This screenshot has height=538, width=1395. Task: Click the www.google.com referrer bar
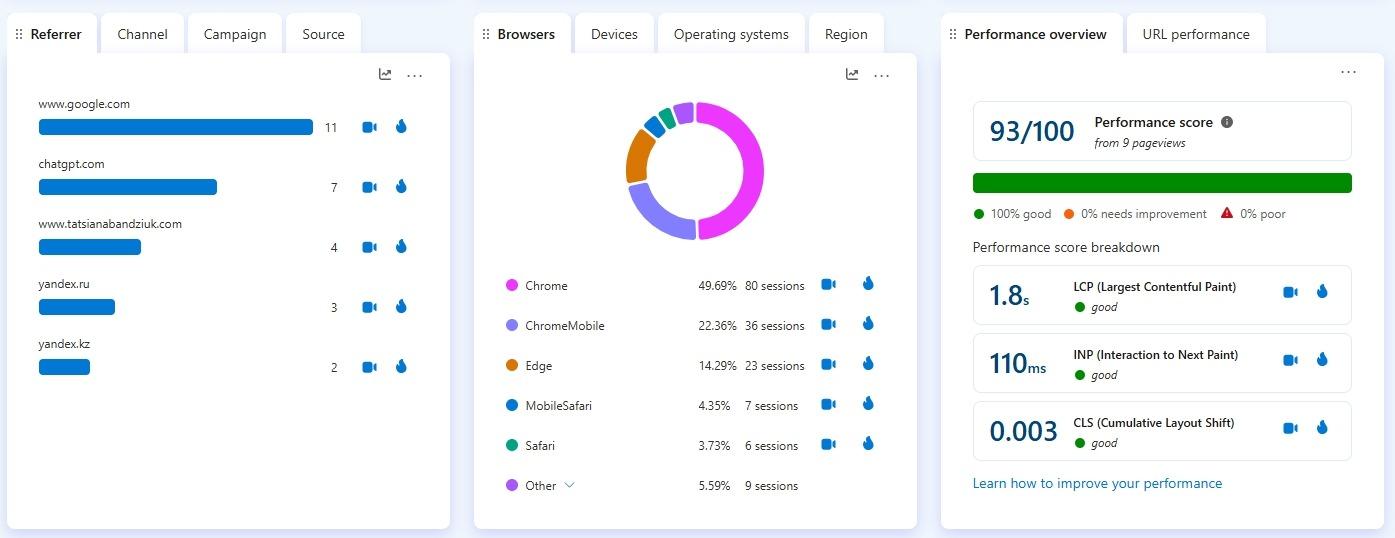point(176,127)
